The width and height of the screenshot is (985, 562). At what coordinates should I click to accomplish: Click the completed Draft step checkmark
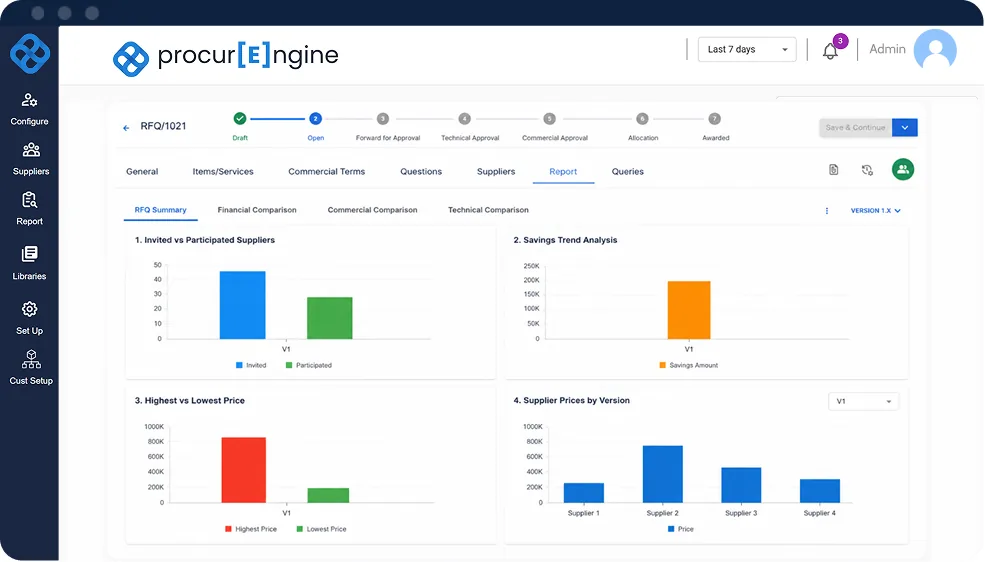pyautogui.click(x=240, y=118)
